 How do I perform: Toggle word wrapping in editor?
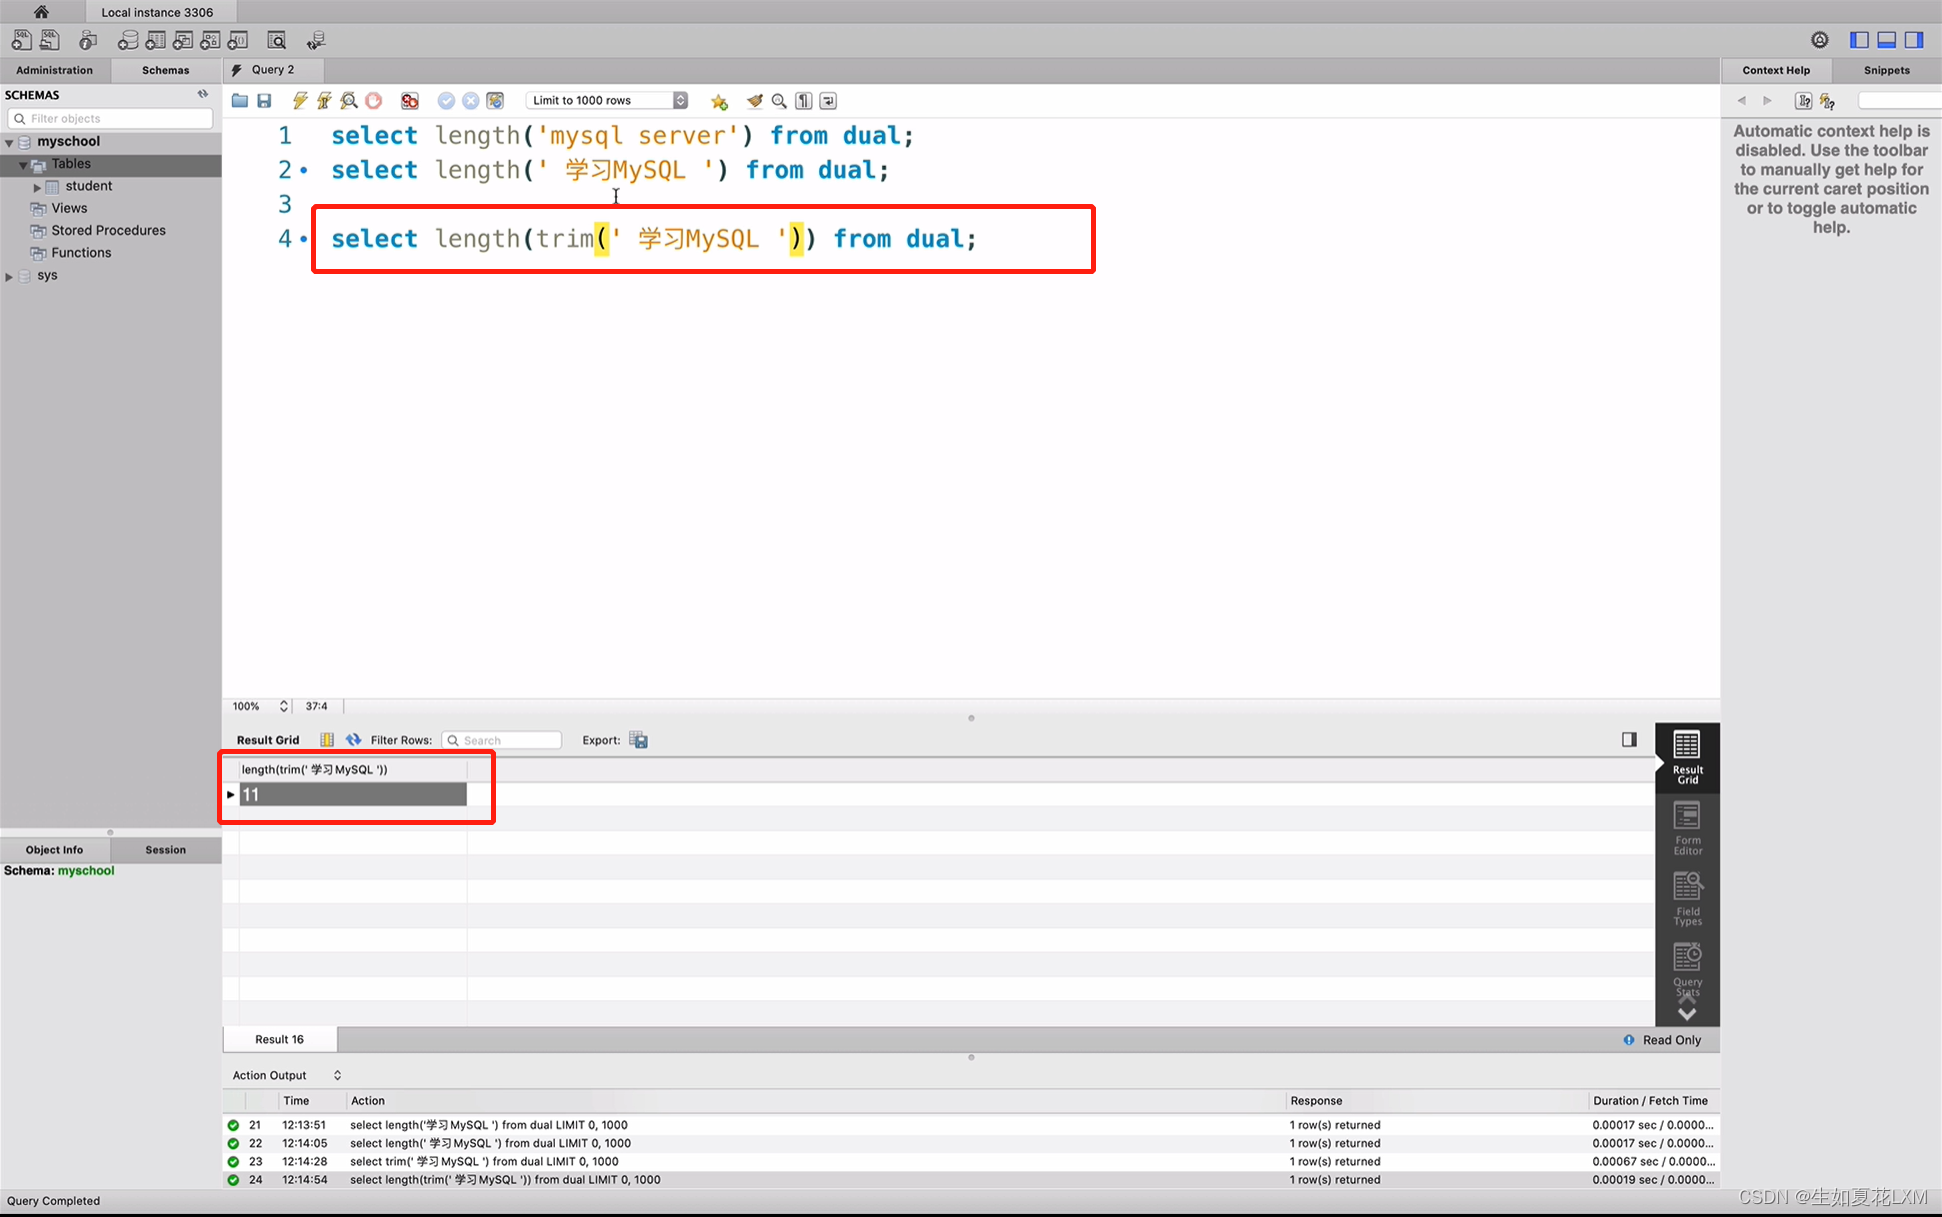(x=828, y=101)
